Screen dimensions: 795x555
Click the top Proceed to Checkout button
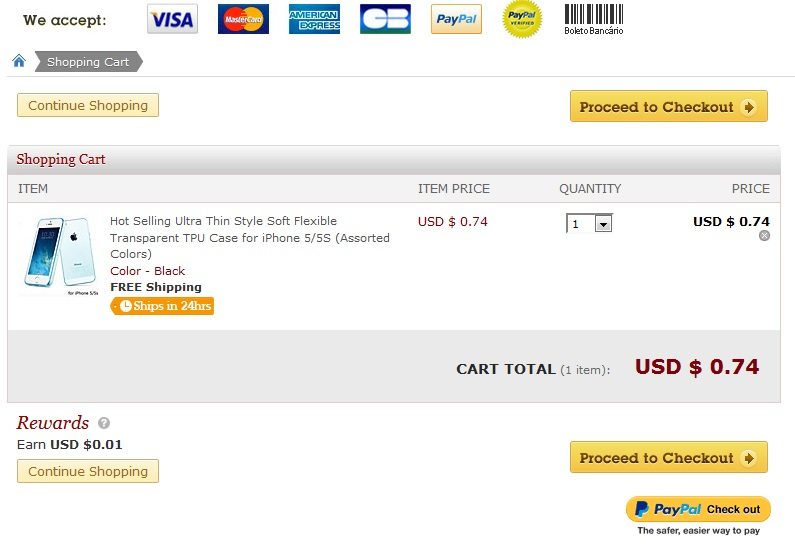[x=668, y=107]
